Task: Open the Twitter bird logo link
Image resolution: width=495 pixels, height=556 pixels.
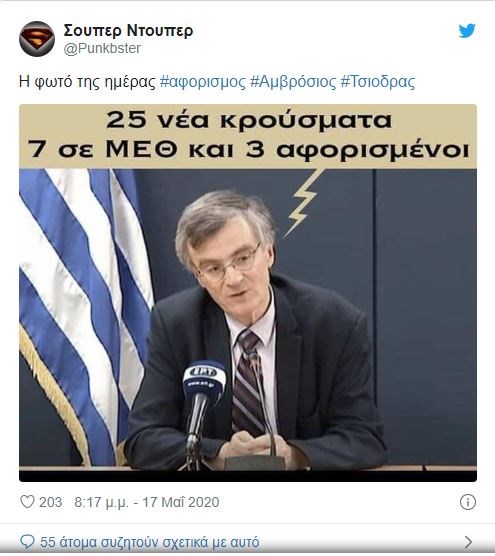Action: coord(467,31)
